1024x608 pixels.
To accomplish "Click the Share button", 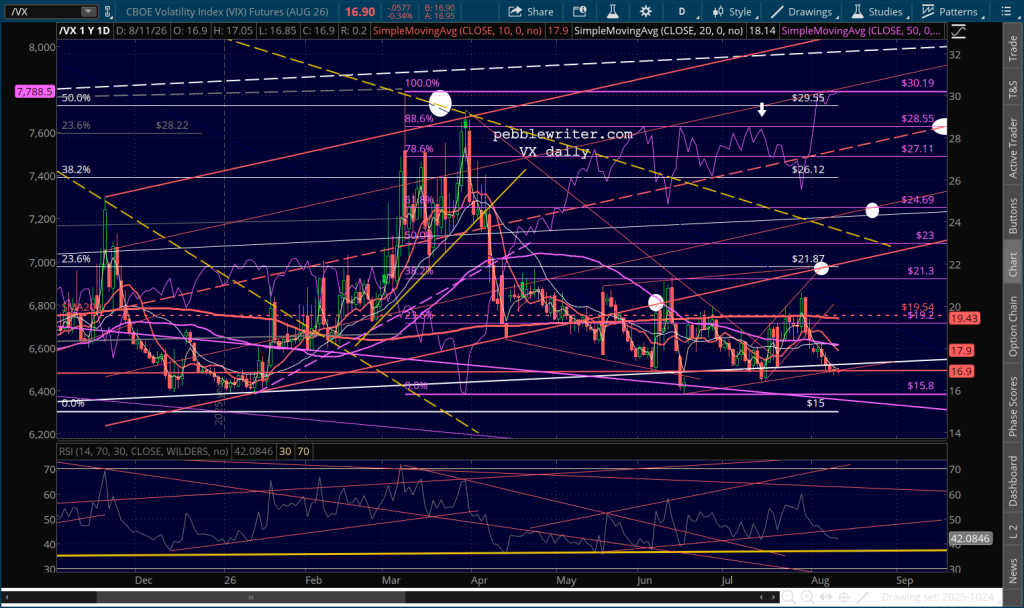I will click(x=531, y=12).
